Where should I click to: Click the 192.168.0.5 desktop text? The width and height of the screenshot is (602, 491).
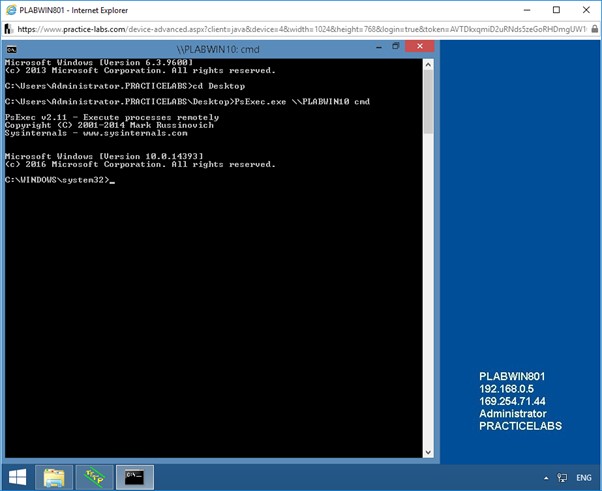point(506,389)
